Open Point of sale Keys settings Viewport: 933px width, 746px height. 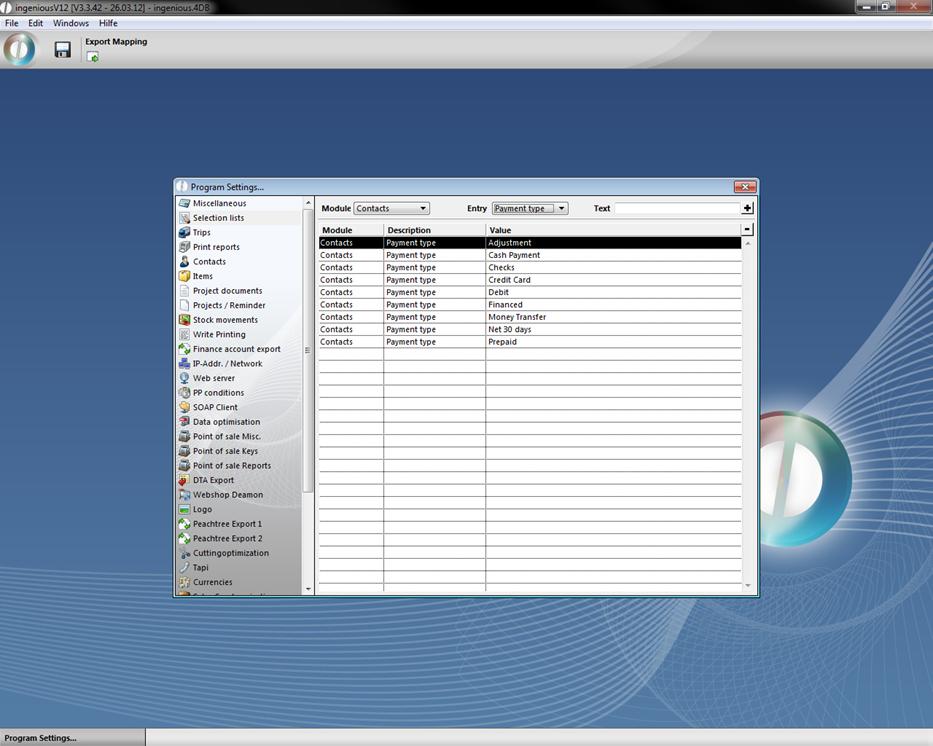click(x=225, y=451)
